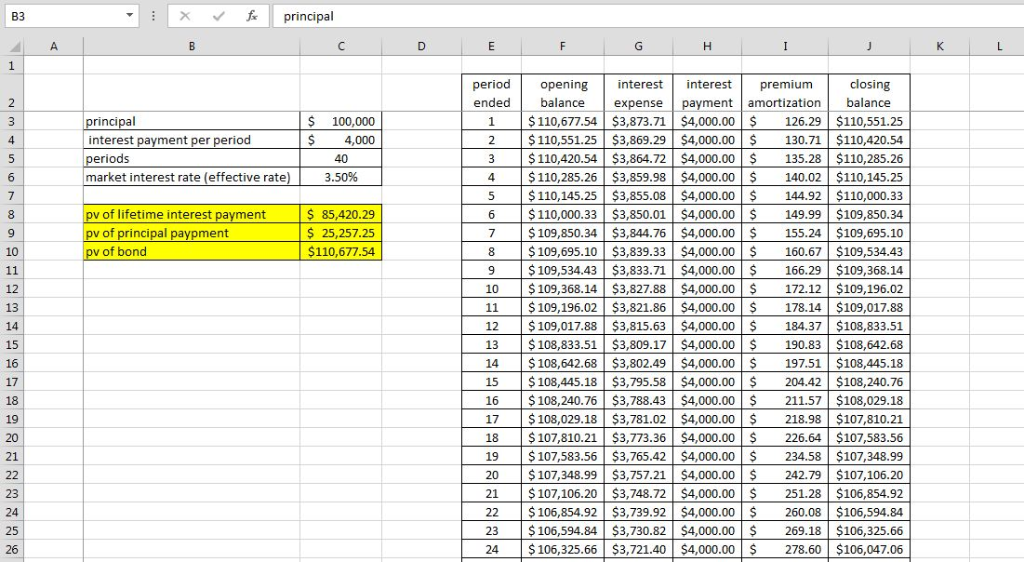Select column F header

click(562, 46)
